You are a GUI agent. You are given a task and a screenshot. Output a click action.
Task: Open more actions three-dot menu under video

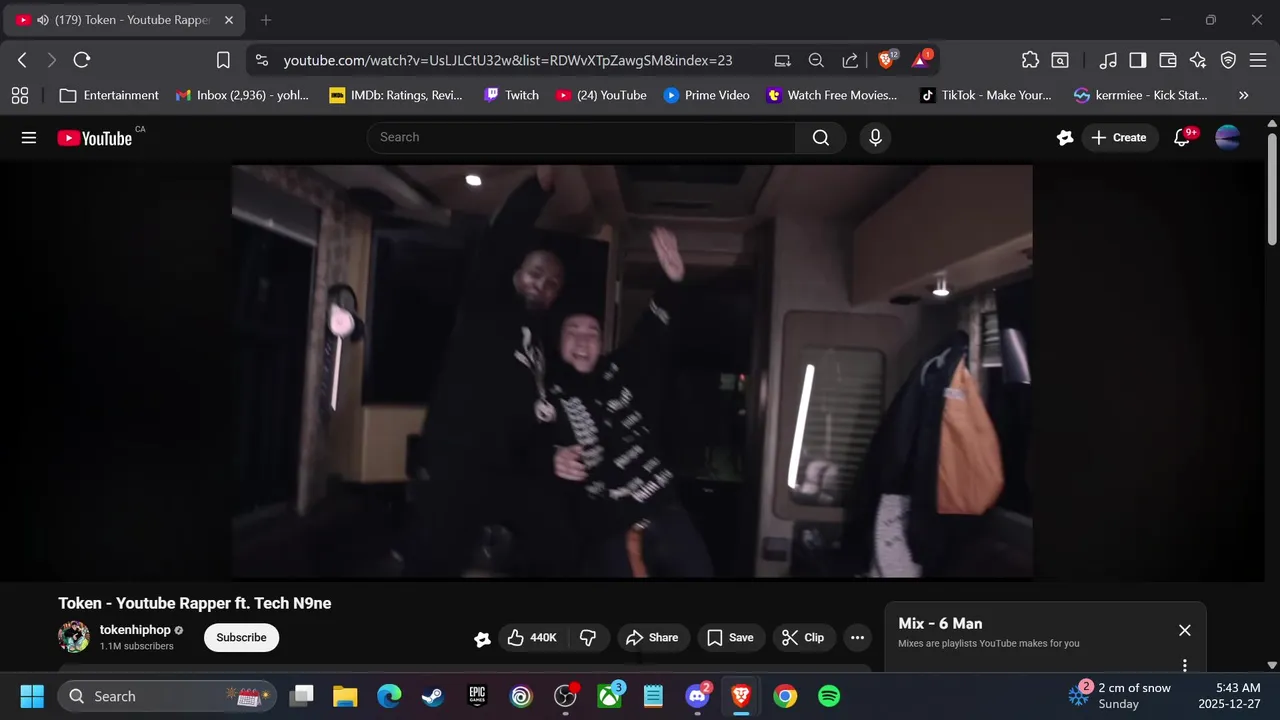(x=857, y=637)
